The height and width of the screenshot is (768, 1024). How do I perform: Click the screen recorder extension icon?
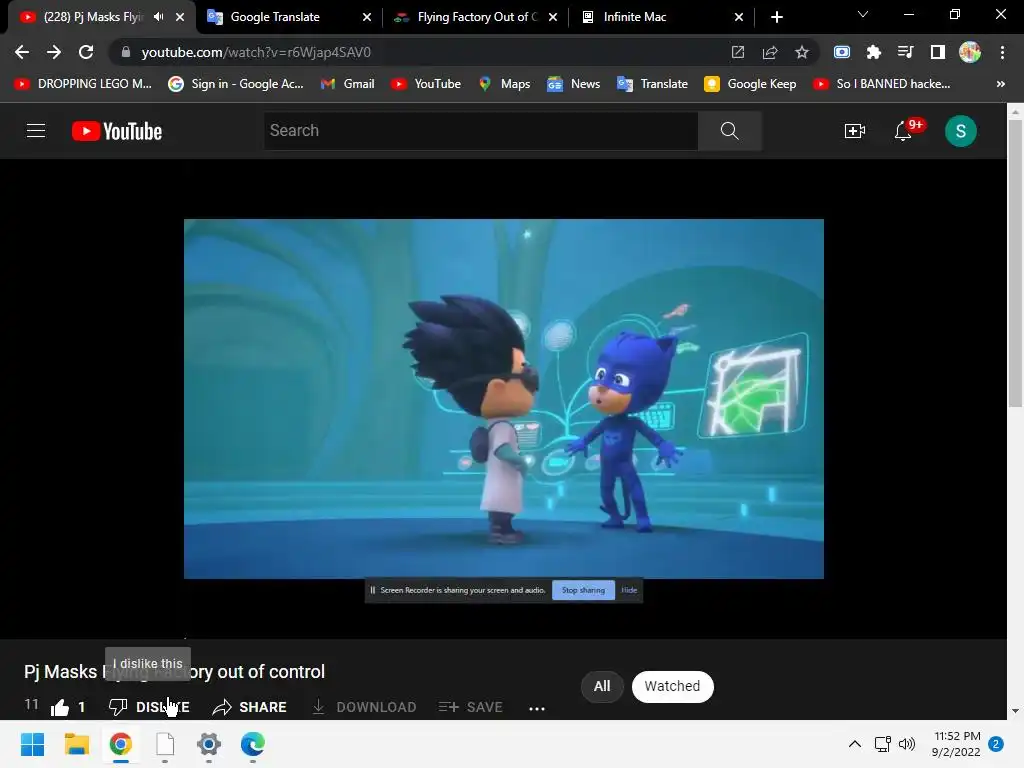[842, 52]
